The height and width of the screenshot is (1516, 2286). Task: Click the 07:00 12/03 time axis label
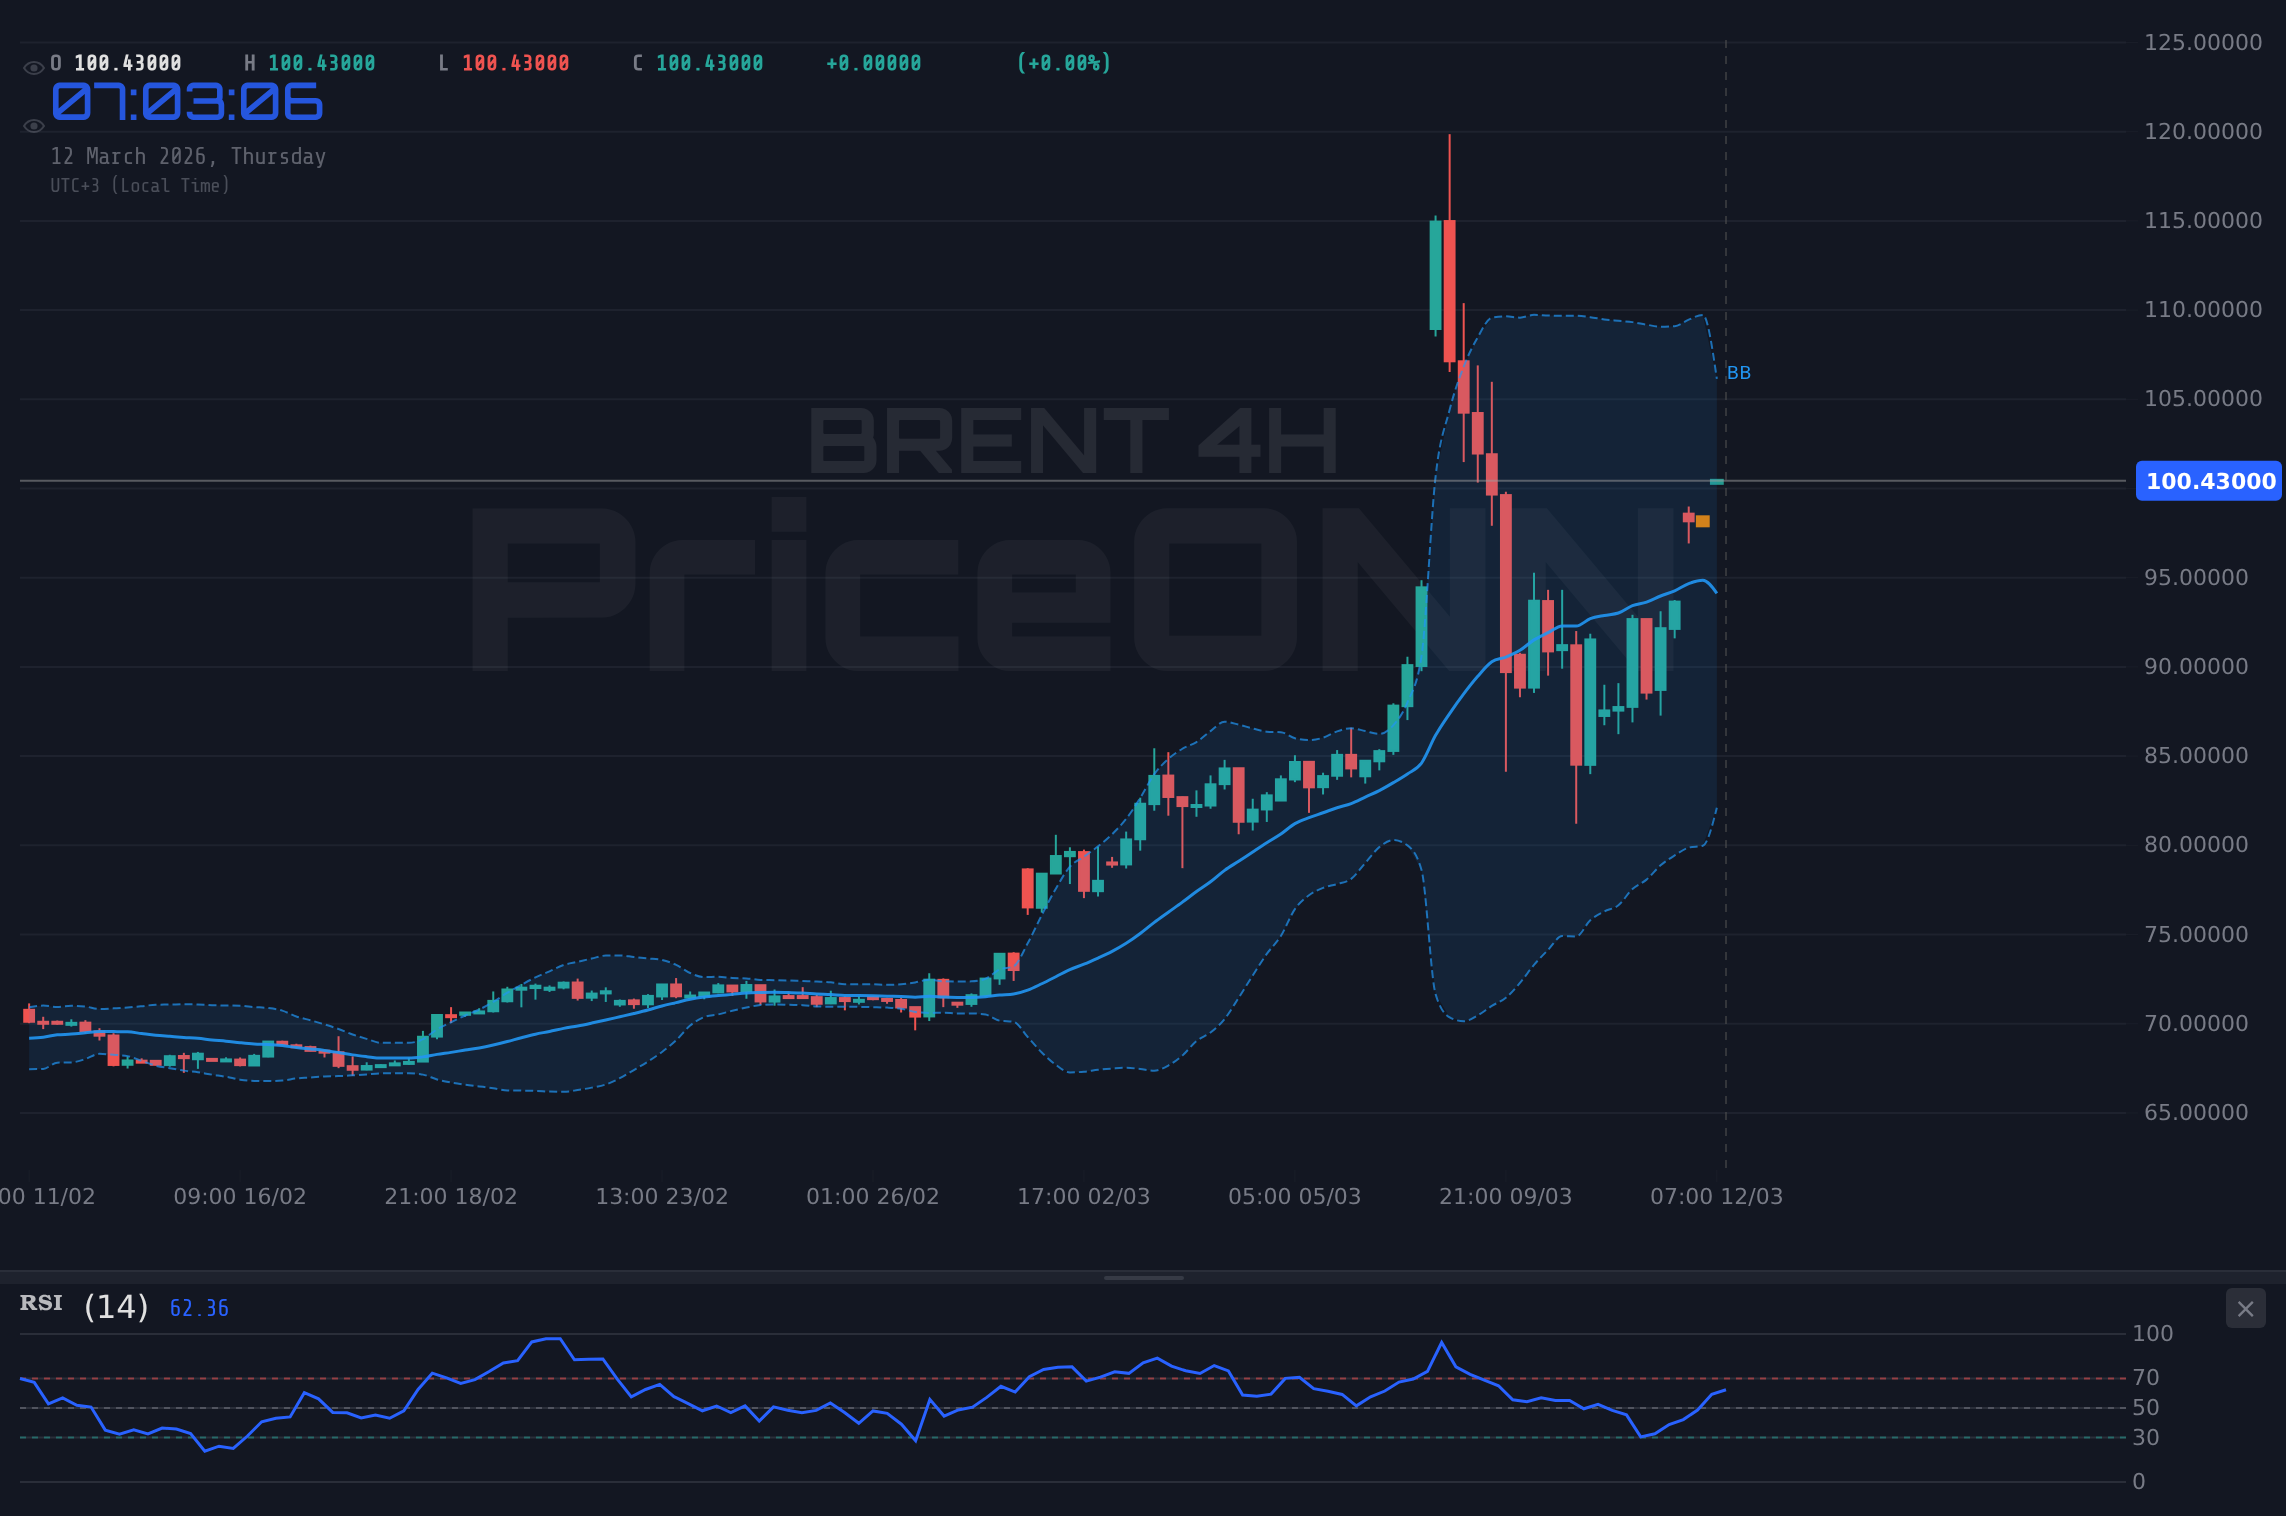(1717, 1196)
